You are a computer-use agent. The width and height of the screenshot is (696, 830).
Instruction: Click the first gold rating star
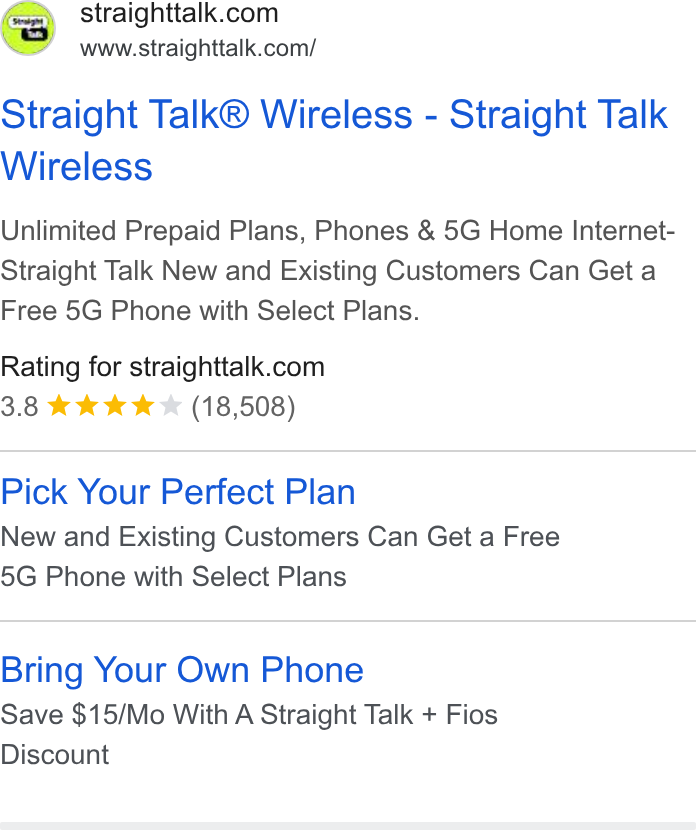click(x=59, y=407)
